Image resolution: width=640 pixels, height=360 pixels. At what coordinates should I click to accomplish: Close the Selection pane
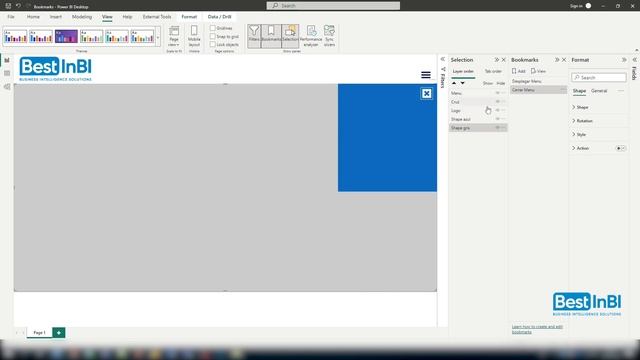coord(504,60)
